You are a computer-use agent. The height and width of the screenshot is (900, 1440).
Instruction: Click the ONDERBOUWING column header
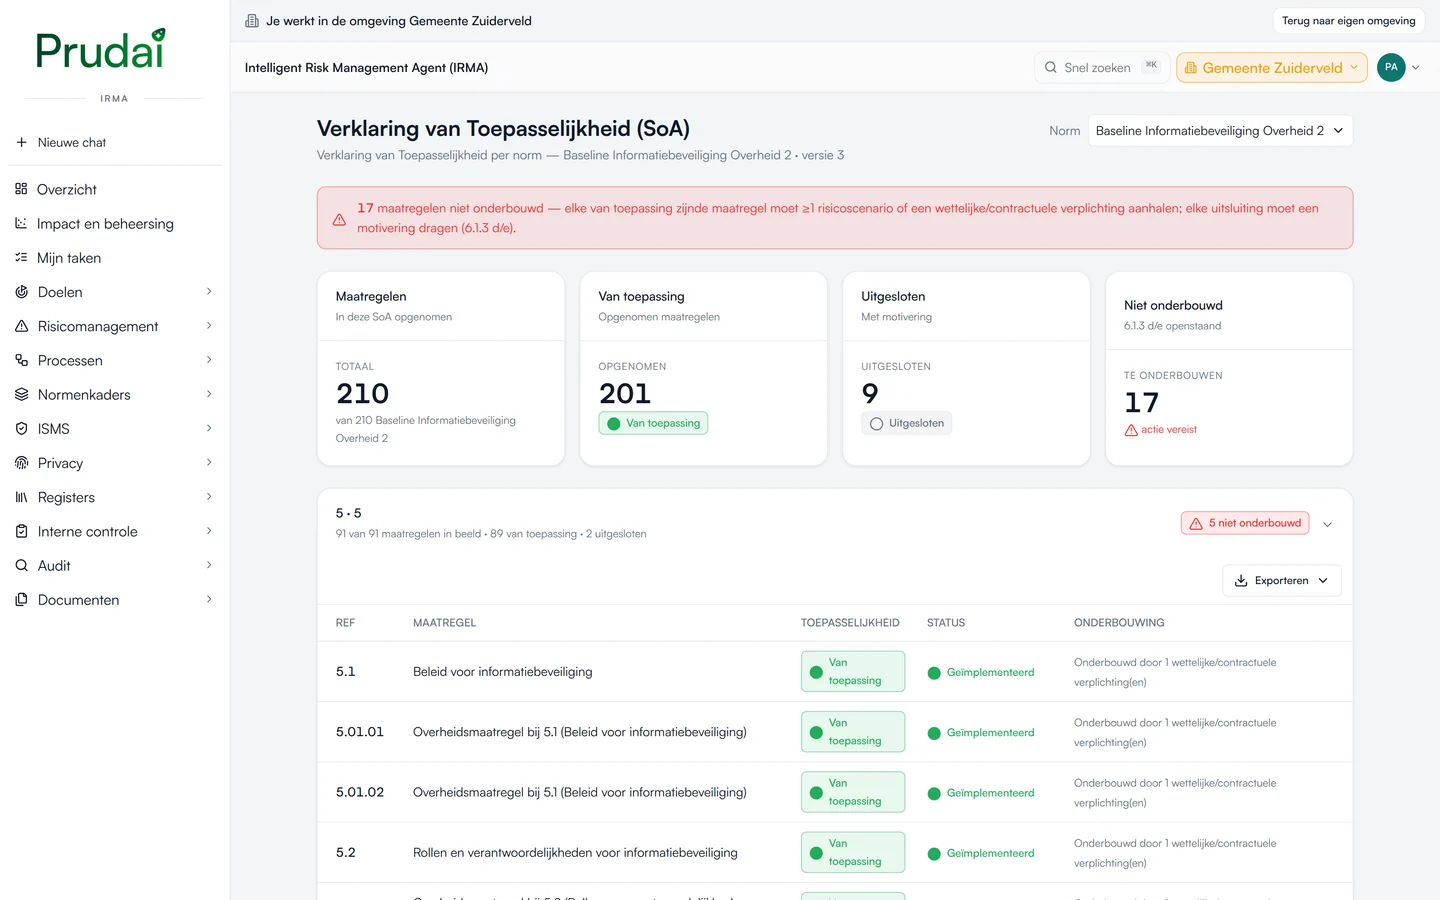tap(1119, 623)
